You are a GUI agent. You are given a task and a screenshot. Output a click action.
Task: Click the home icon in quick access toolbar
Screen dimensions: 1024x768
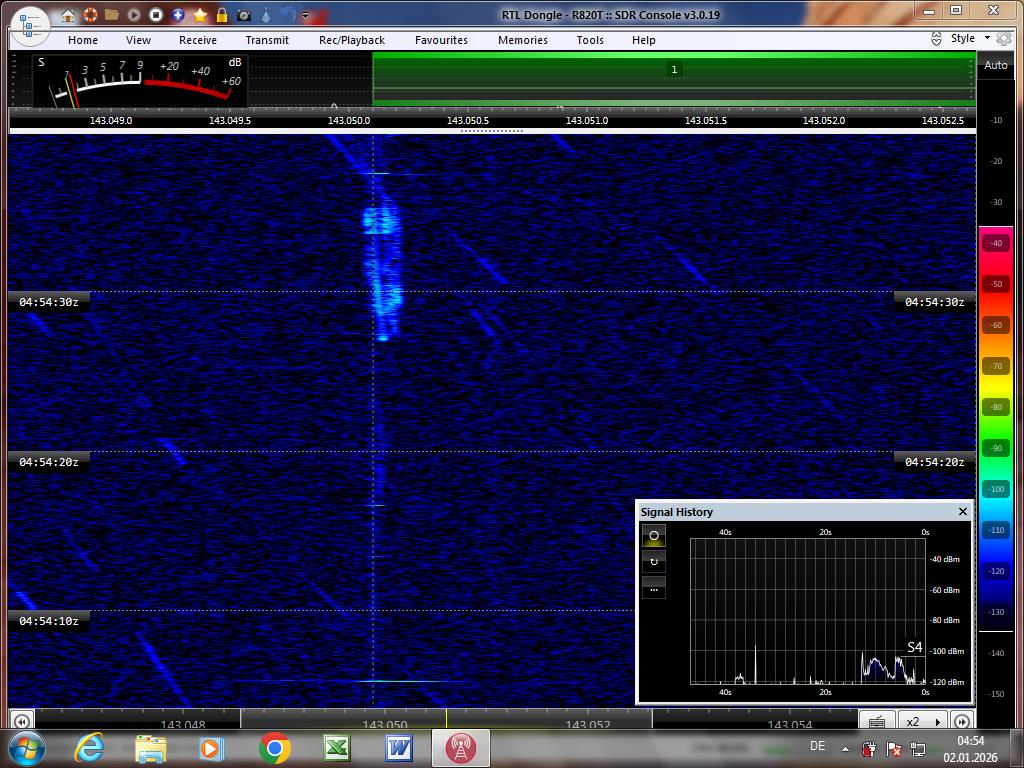click(68, 15)
